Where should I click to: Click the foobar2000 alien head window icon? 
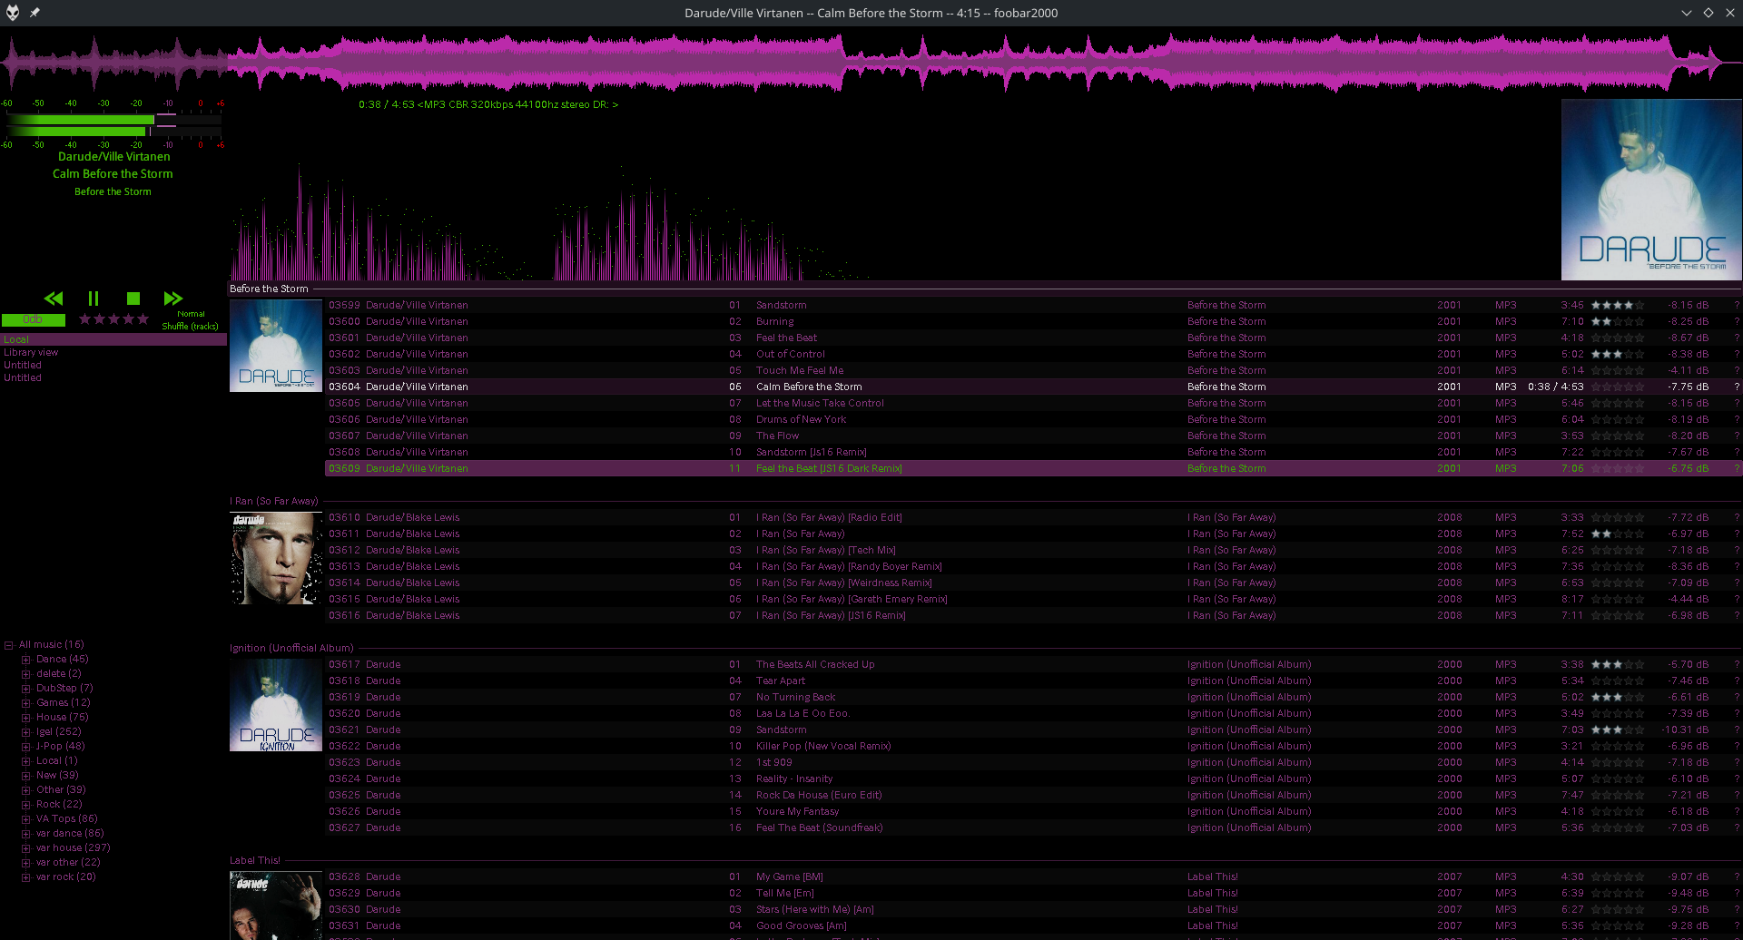(x=13, y=13)
